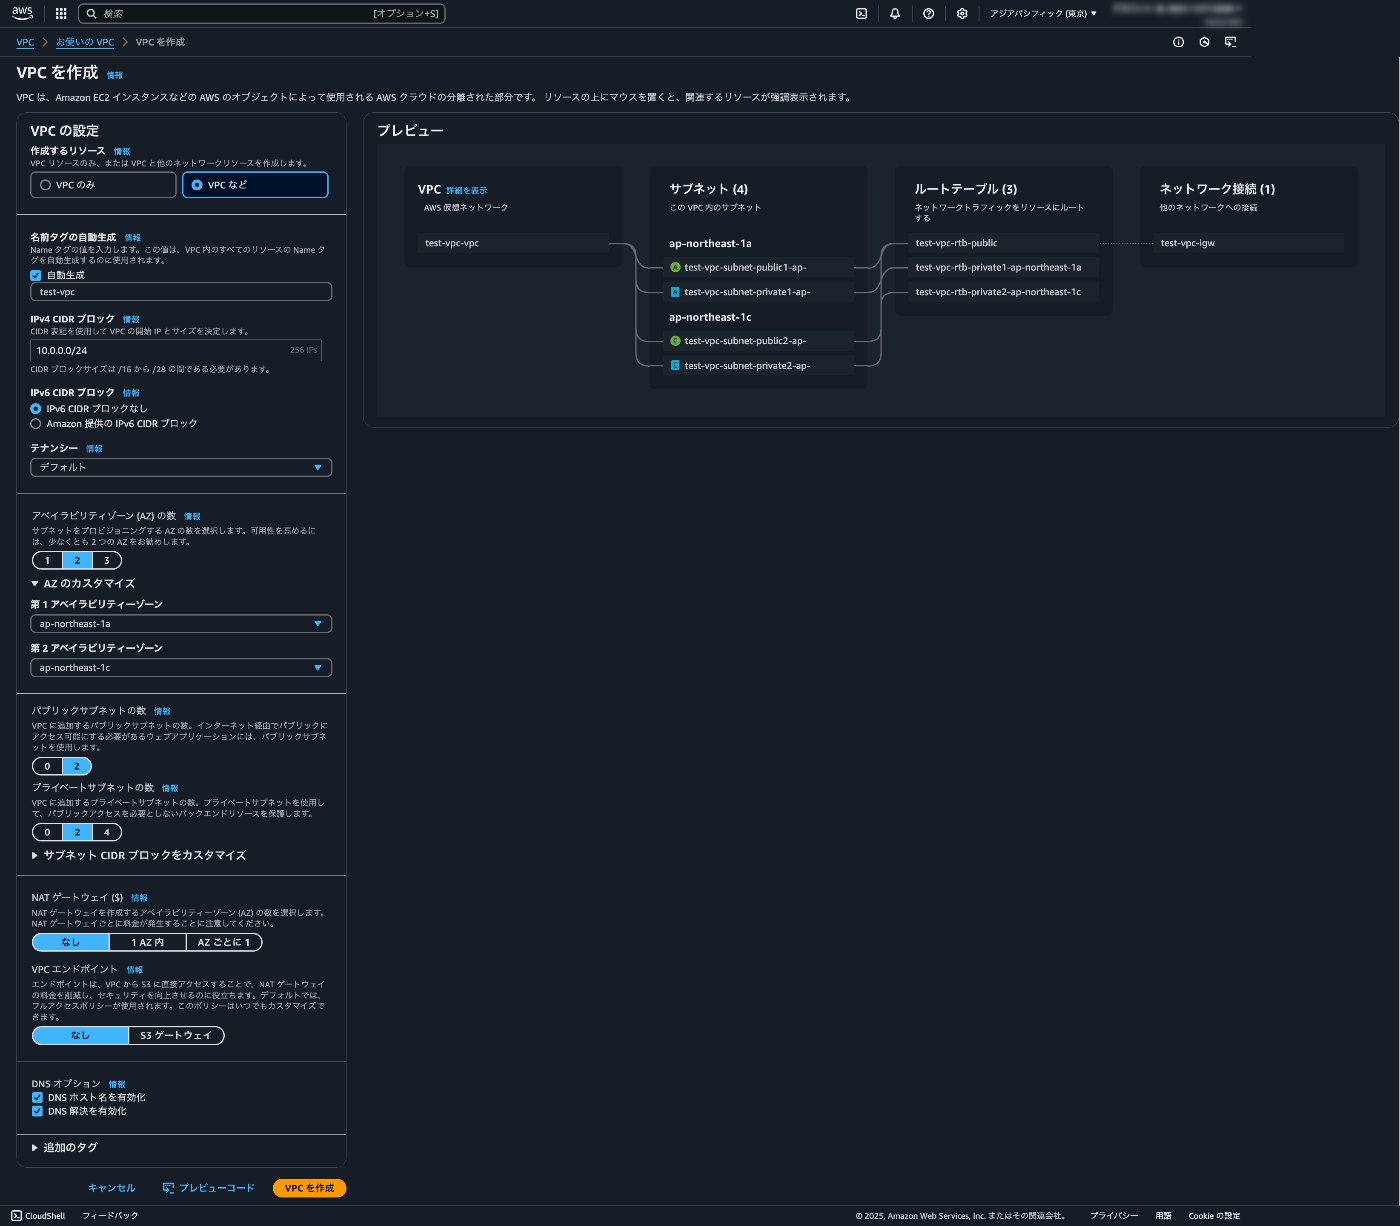
Task: Choose 'なし' for VPC endpoints
Action: (80, 1035)
